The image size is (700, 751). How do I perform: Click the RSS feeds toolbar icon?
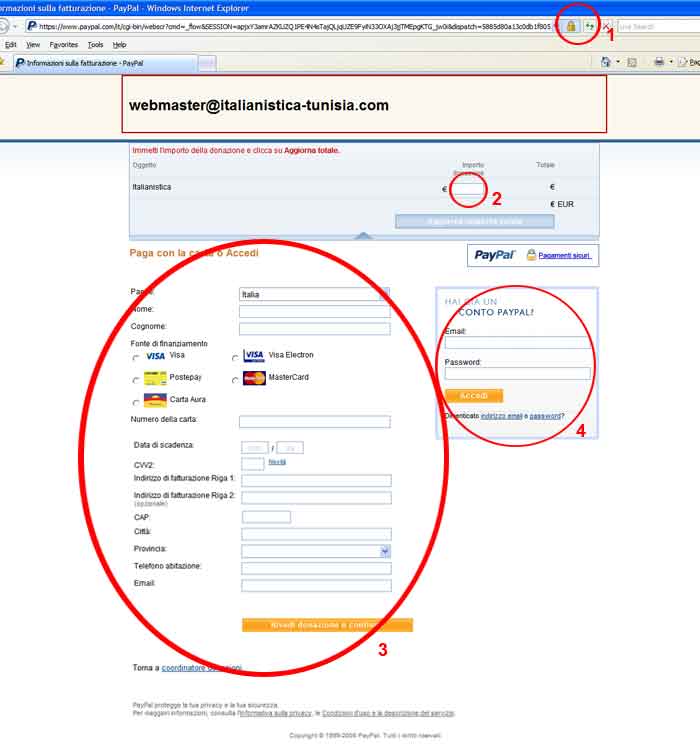click(x=632, y=62)
